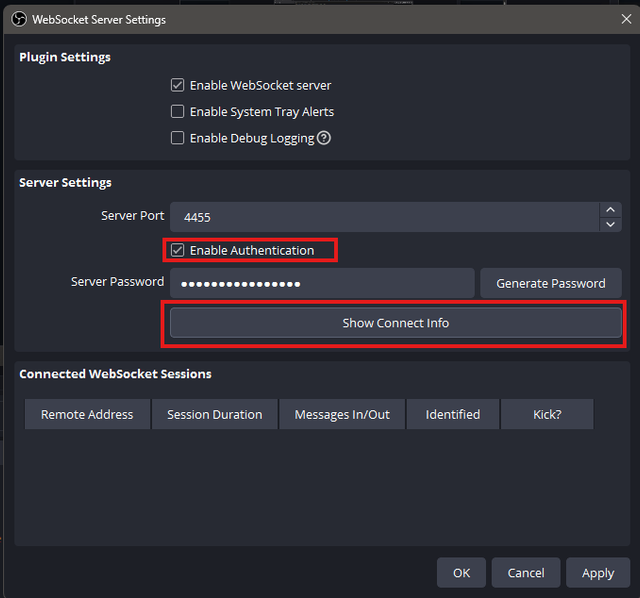Viewport: 640px width, 598px height.
Task: Click Show Connect Info button
Action: (396, 323)
